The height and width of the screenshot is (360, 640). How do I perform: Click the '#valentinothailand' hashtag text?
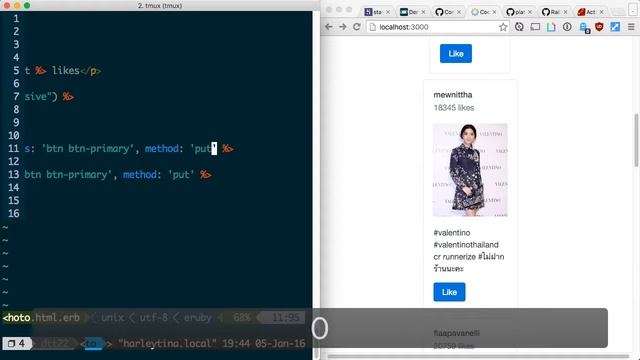click(466, 244)
